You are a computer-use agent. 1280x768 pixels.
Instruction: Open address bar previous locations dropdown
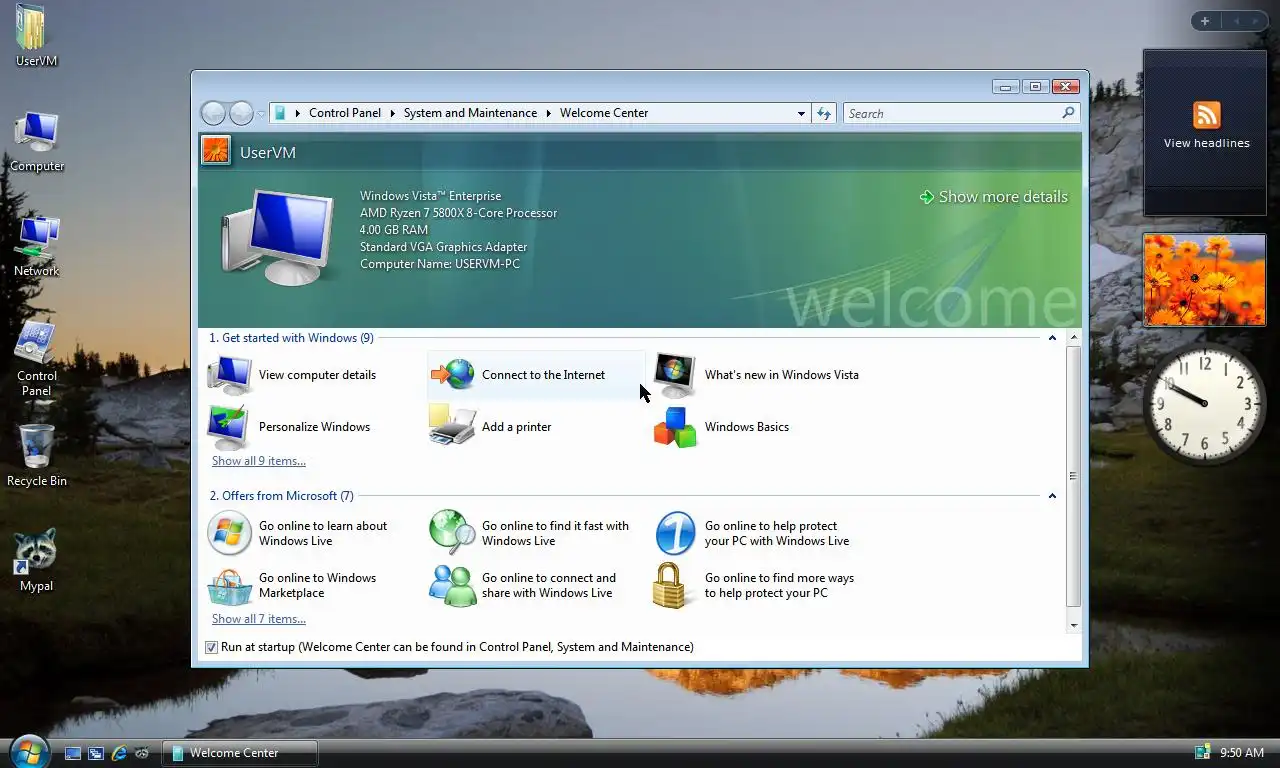801,113
